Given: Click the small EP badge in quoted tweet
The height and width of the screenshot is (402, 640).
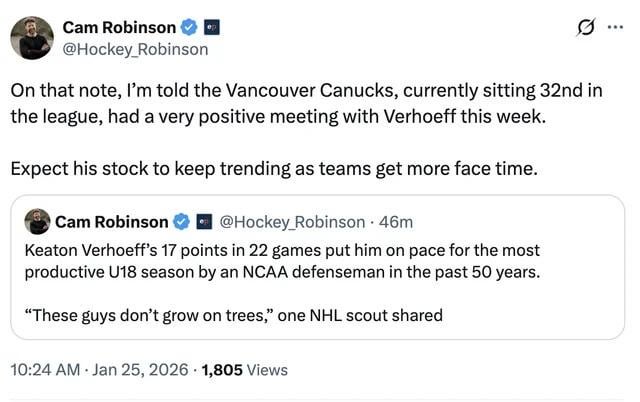Looking at the screenshot, I should coord(204,222).
